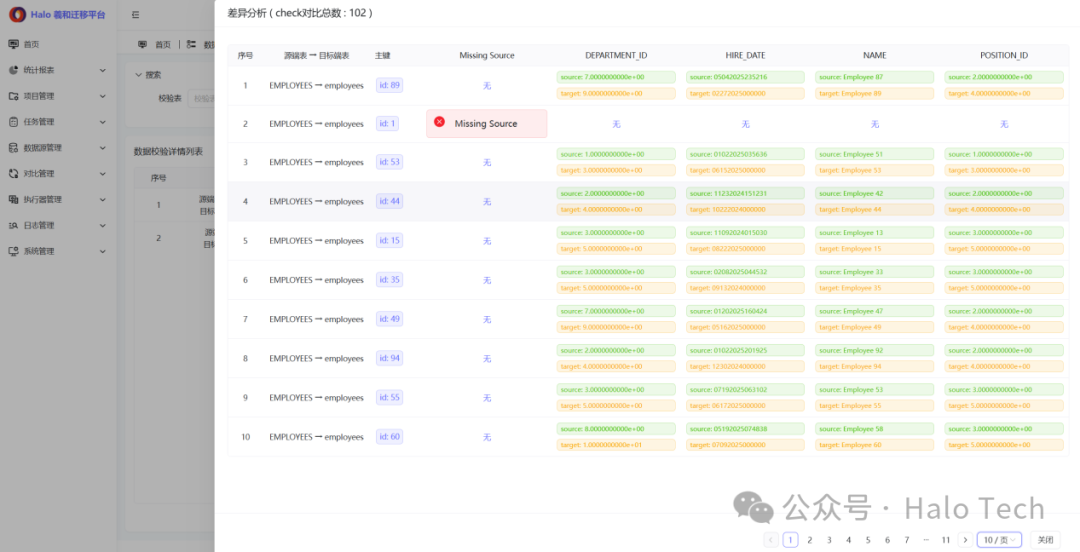Click the HIRE_DATE column header
The width and height of the screenshot is (1080, 552).
[x=745, y=55]
